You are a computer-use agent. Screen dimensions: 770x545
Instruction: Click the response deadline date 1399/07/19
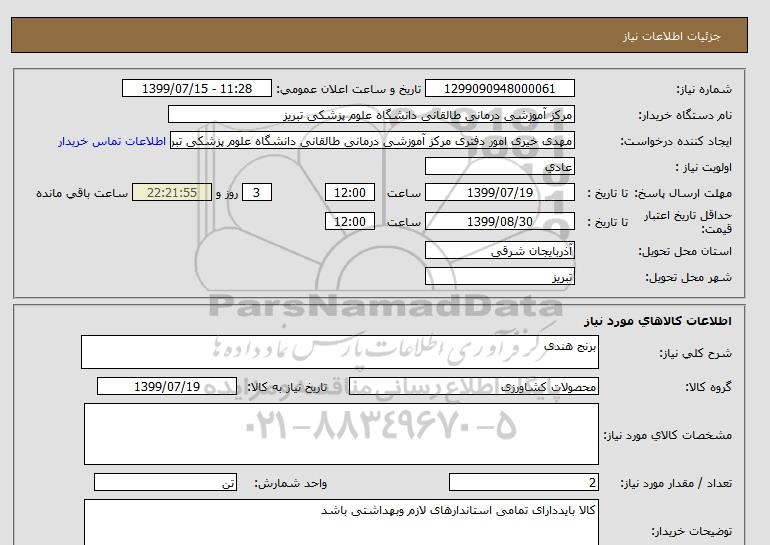pyautogui.click(x=499, y=192)
